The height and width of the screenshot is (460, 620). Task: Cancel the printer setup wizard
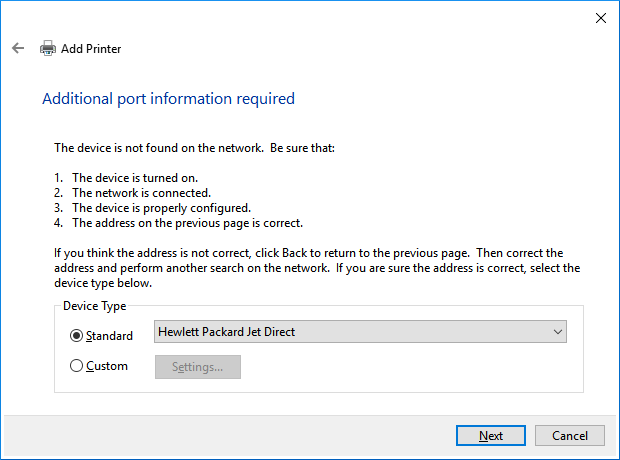[x=569, y=435]
